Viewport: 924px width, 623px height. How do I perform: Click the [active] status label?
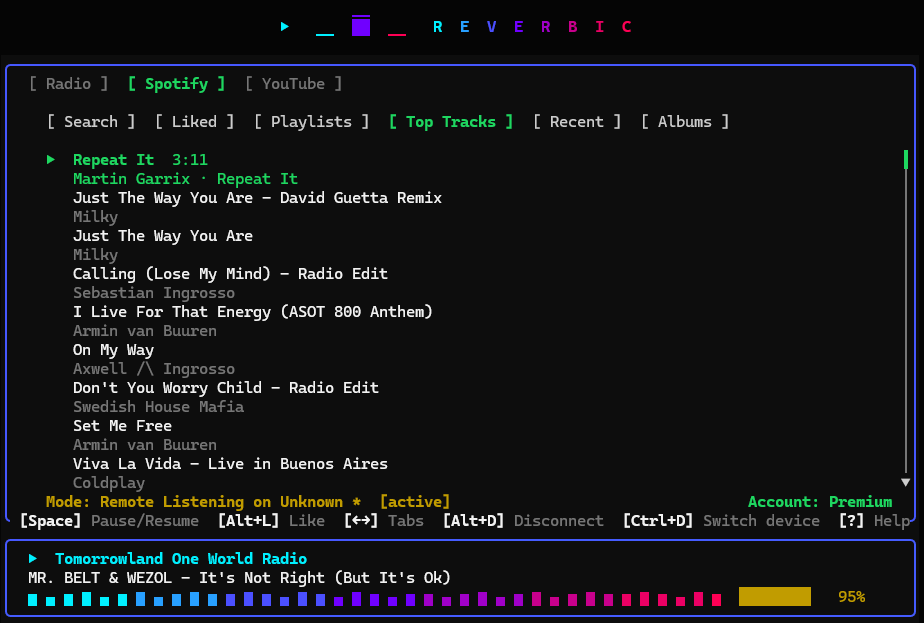click(415, 502)
